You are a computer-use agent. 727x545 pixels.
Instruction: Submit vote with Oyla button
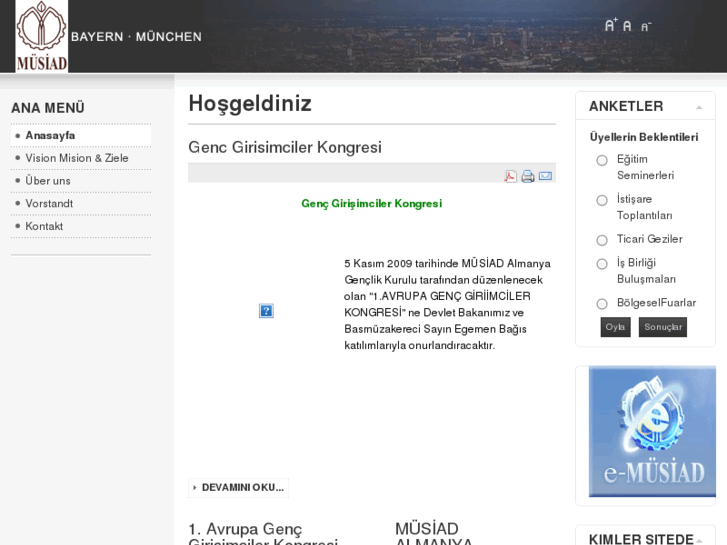(x=615, y=327)
